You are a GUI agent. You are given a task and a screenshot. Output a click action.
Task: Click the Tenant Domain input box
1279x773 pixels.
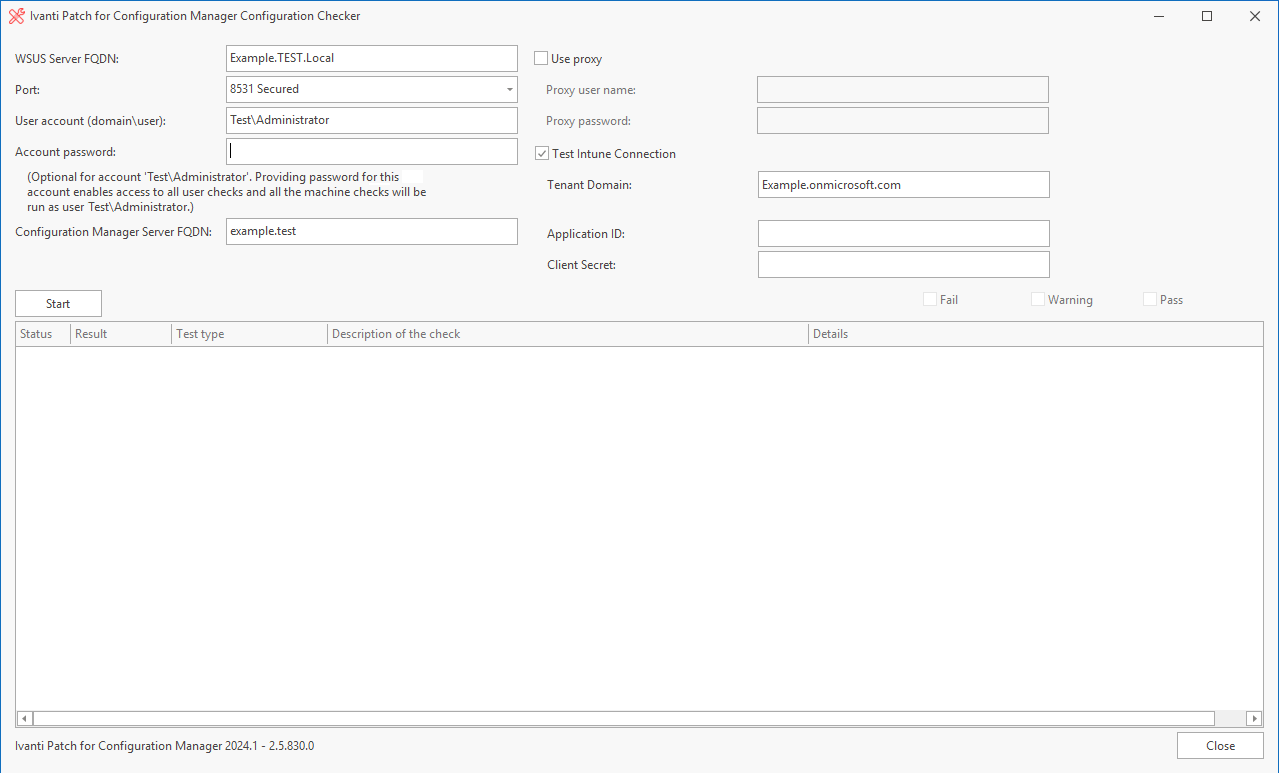903,185
